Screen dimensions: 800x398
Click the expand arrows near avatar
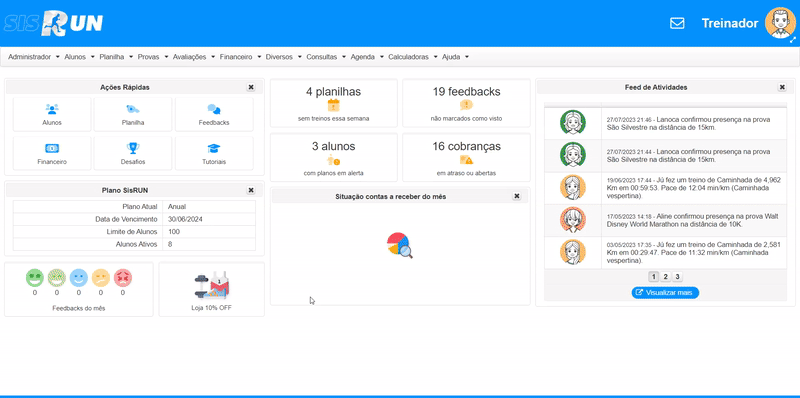tap(793, 39)
